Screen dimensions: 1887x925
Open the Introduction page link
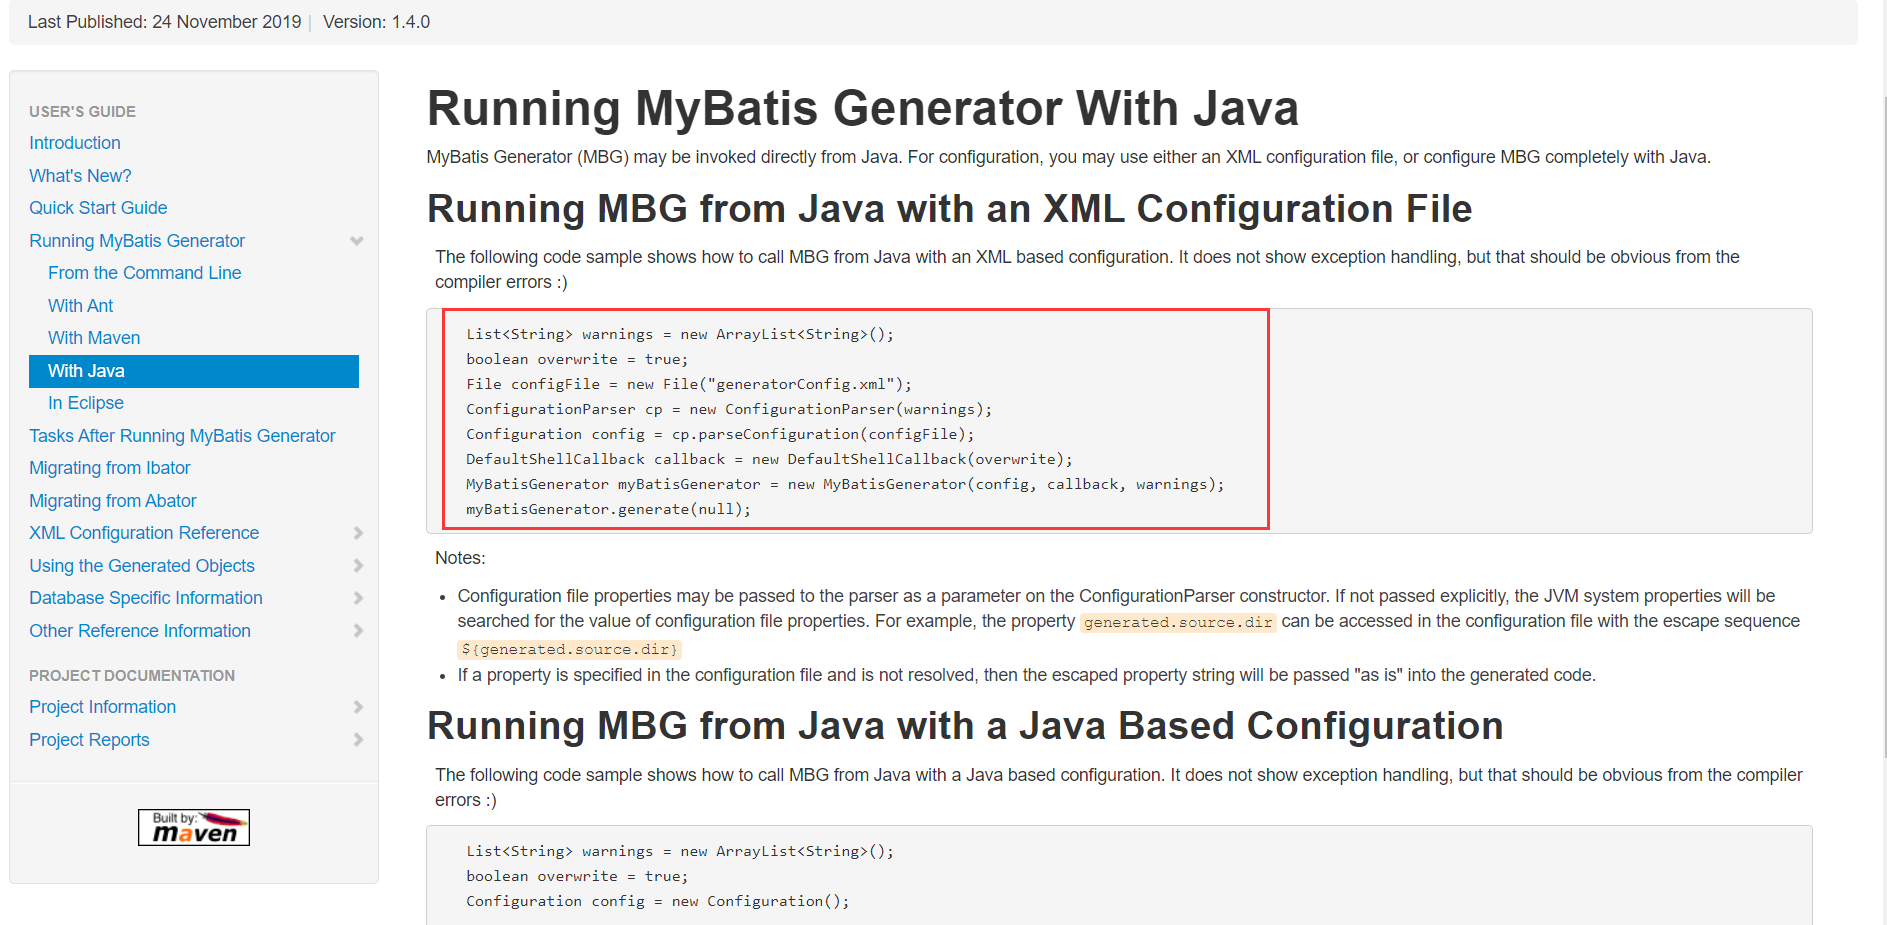(x=75, y=143)
